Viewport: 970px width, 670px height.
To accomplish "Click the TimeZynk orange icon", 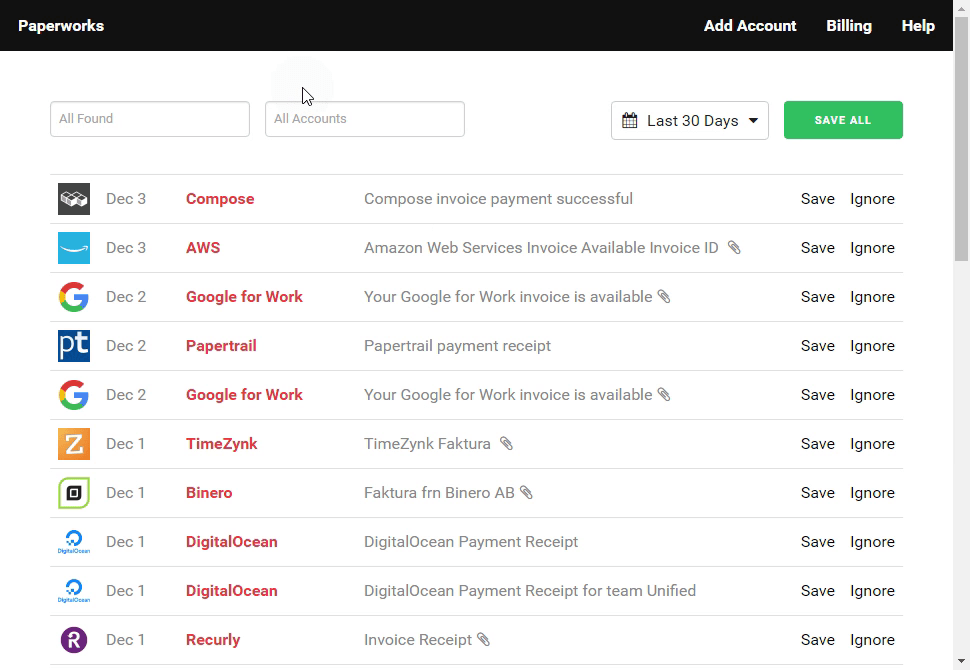I will 73,443.
